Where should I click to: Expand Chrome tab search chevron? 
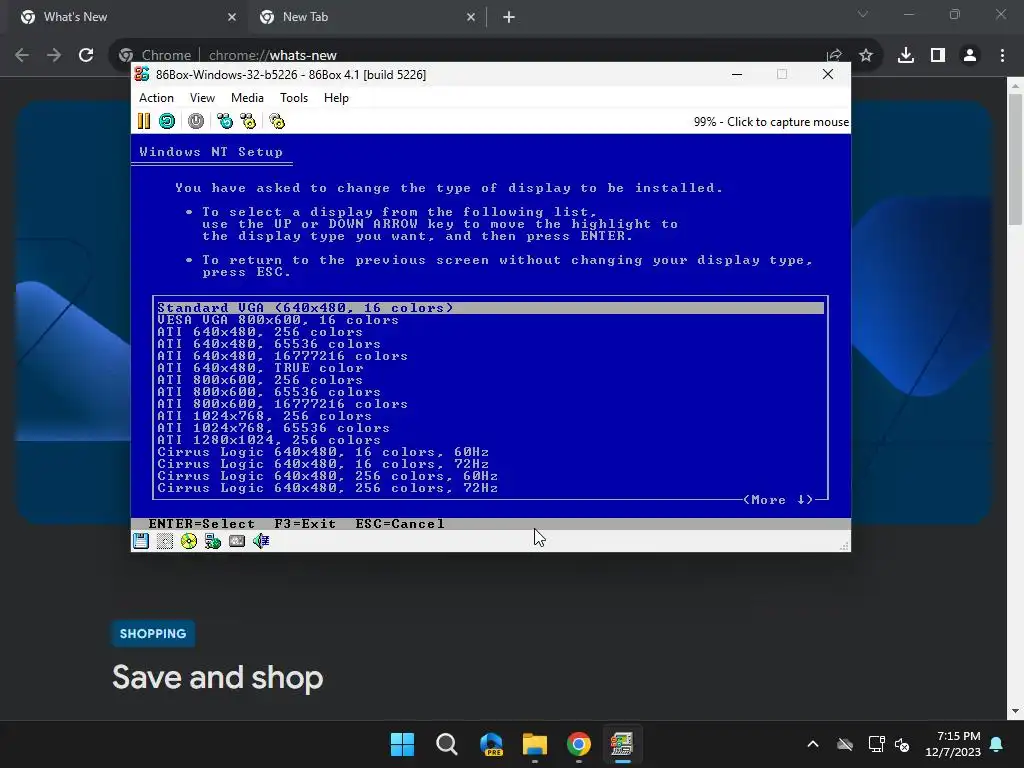(x=863, y=14)
